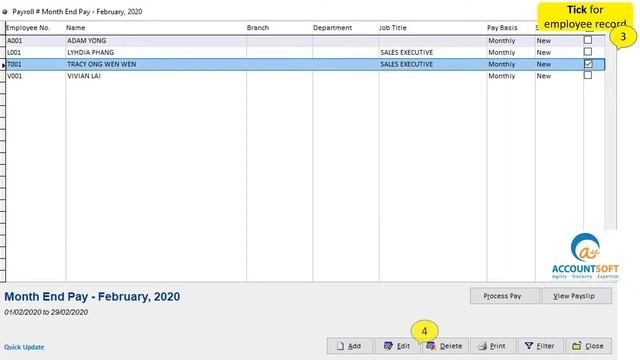The image size is (640, 360).
Task: Select employee number V001
Action: (14, 76)
